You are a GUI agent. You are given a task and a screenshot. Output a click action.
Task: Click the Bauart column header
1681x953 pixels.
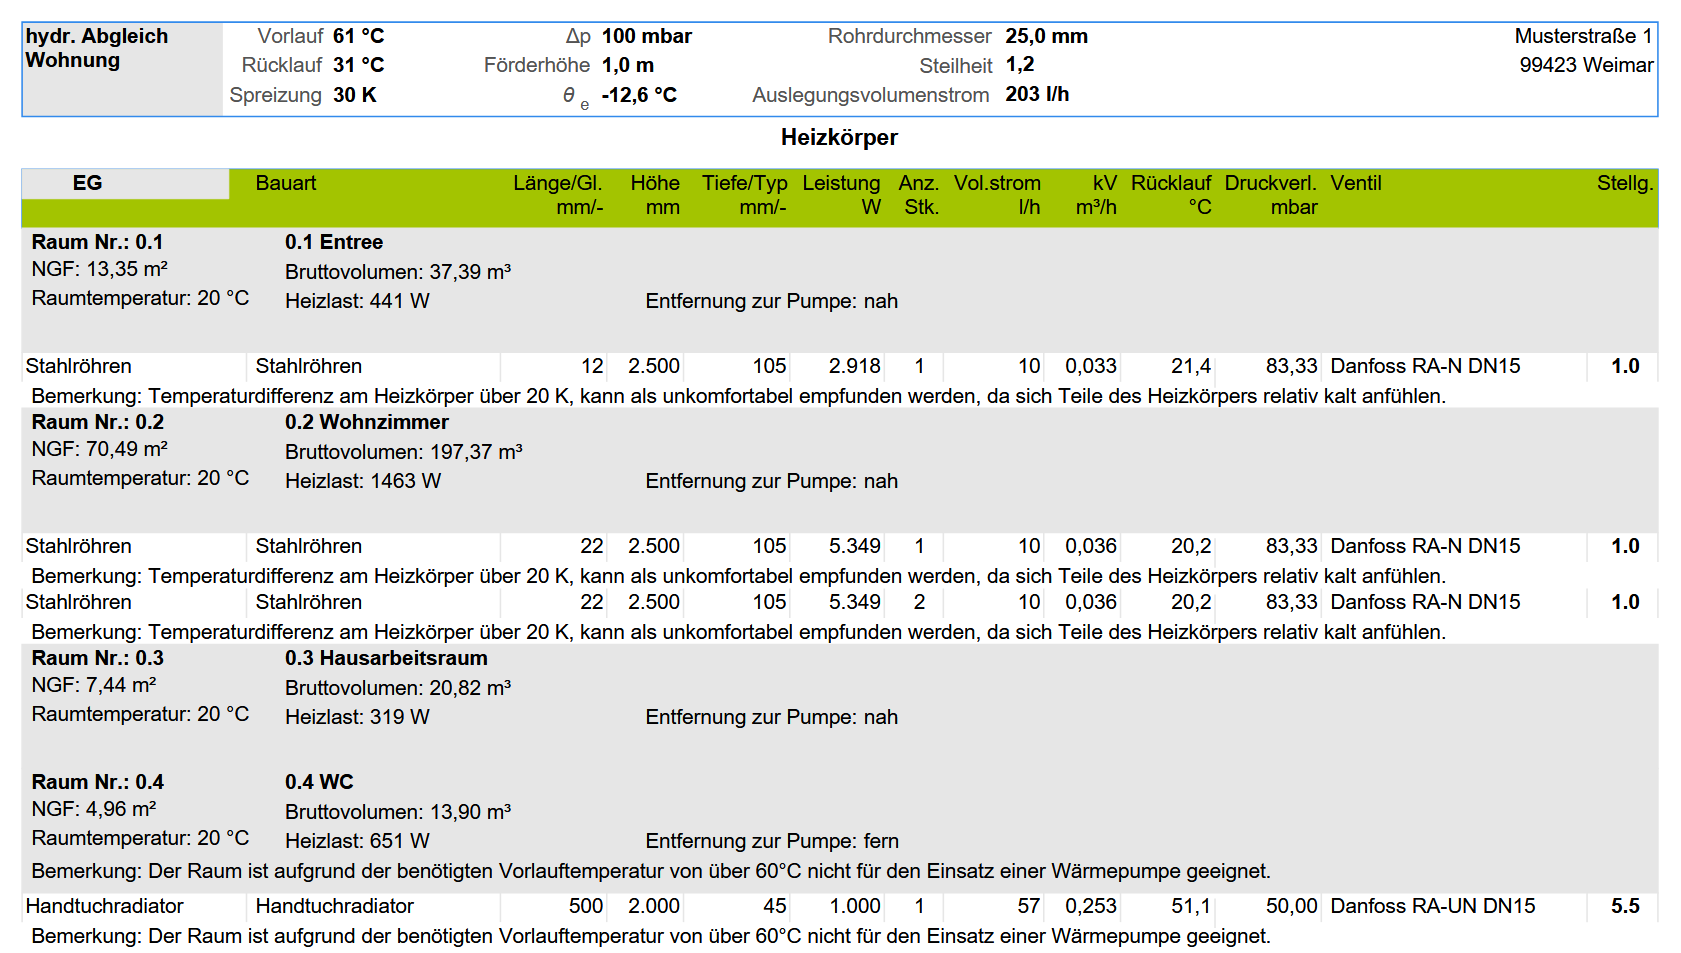click(x=286, y=183)
